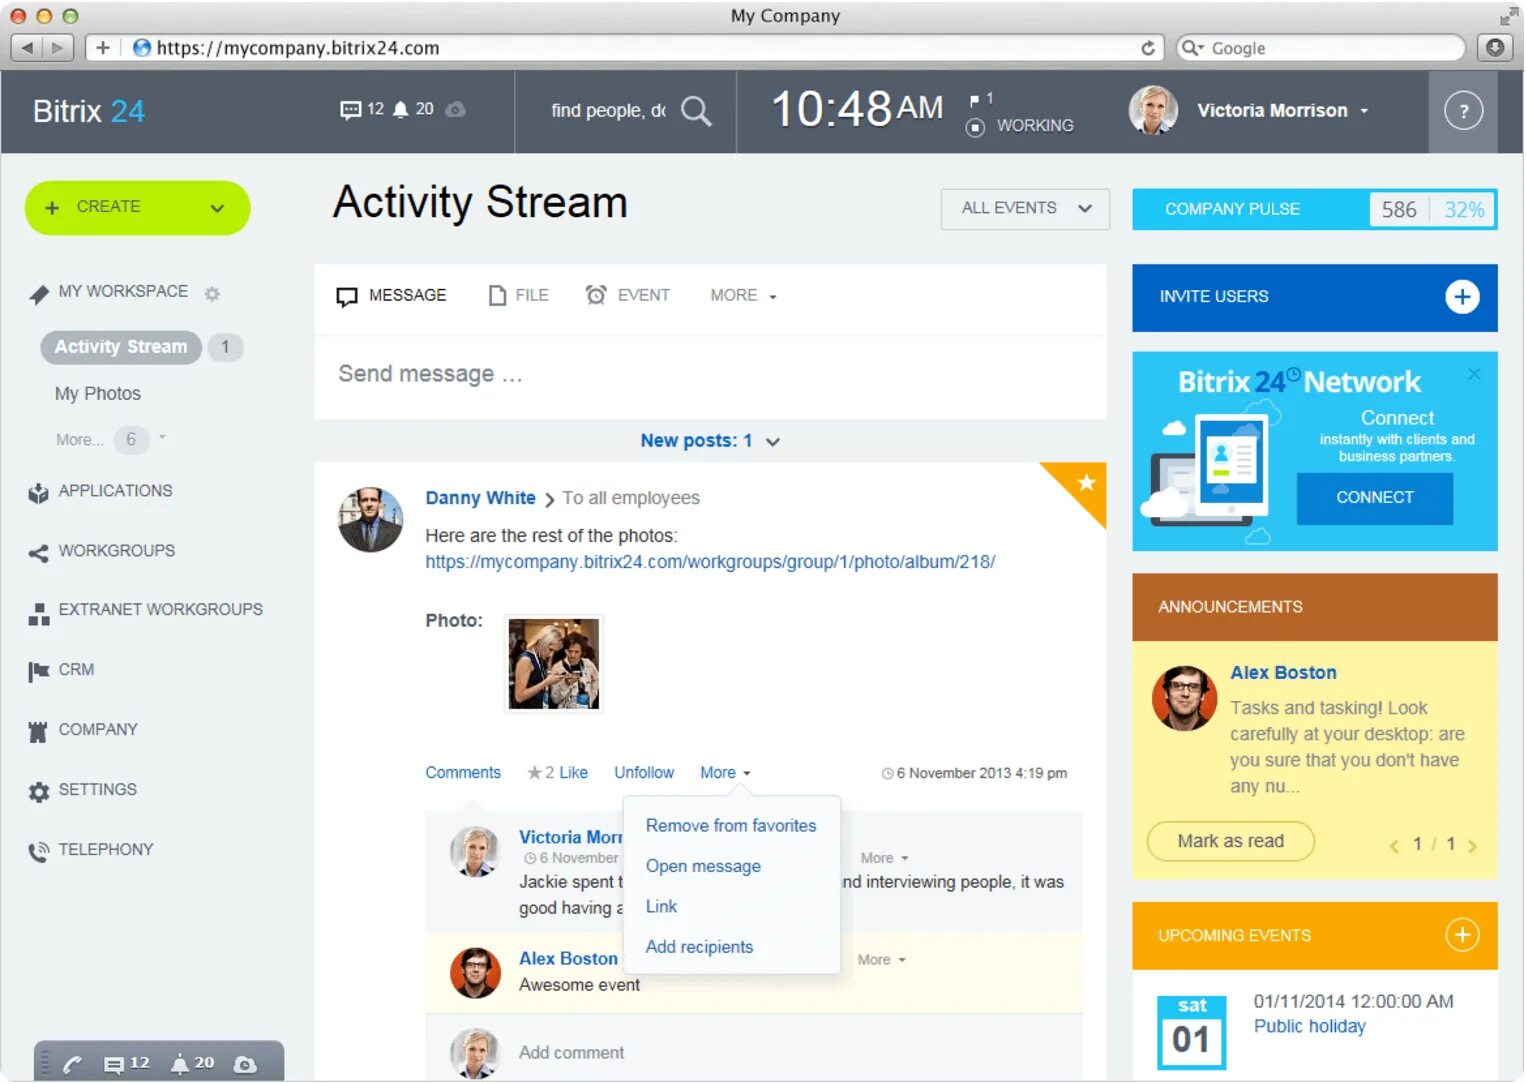This screenshot has height=1084, width=1526.
Task: Open My Workspace settings gear
Action: tap(212, 293)
